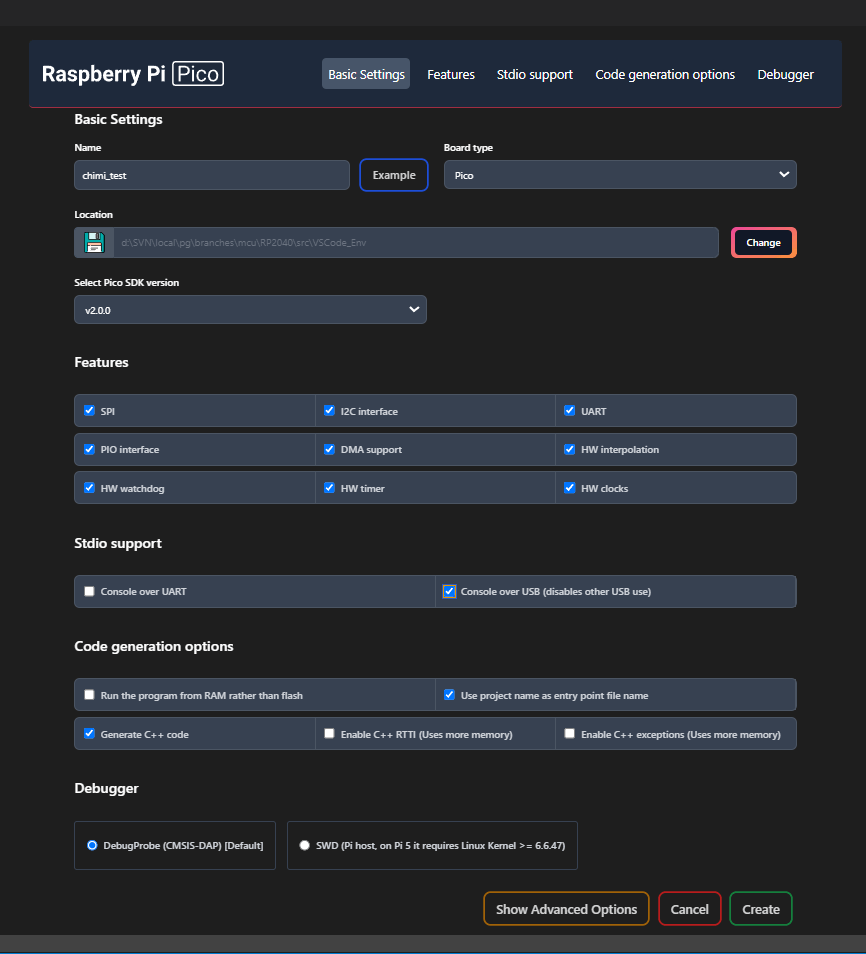Expand the Pico SDK version dropdown

(250, 310)
